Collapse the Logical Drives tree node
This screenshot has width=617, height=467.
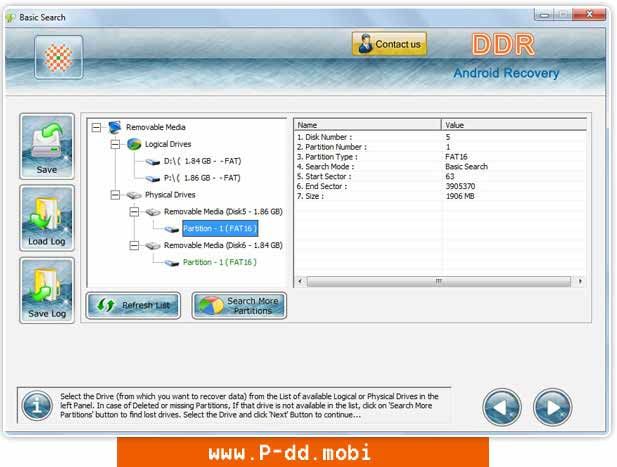click(115, 144)
